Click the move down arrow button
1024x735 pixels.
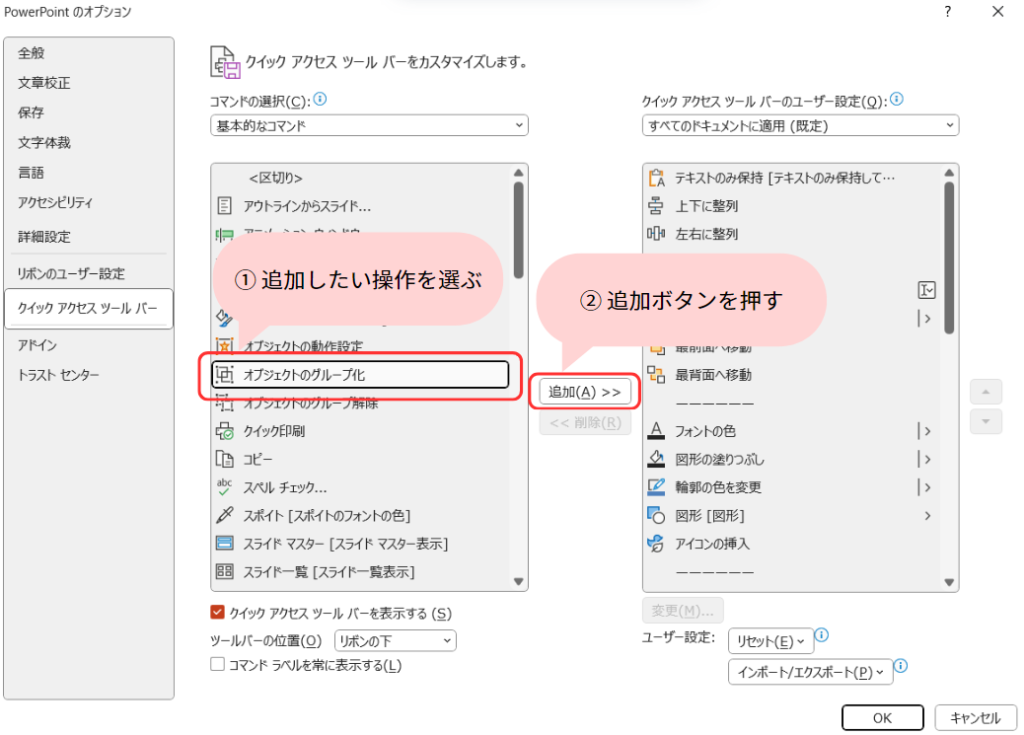point(985,421)
